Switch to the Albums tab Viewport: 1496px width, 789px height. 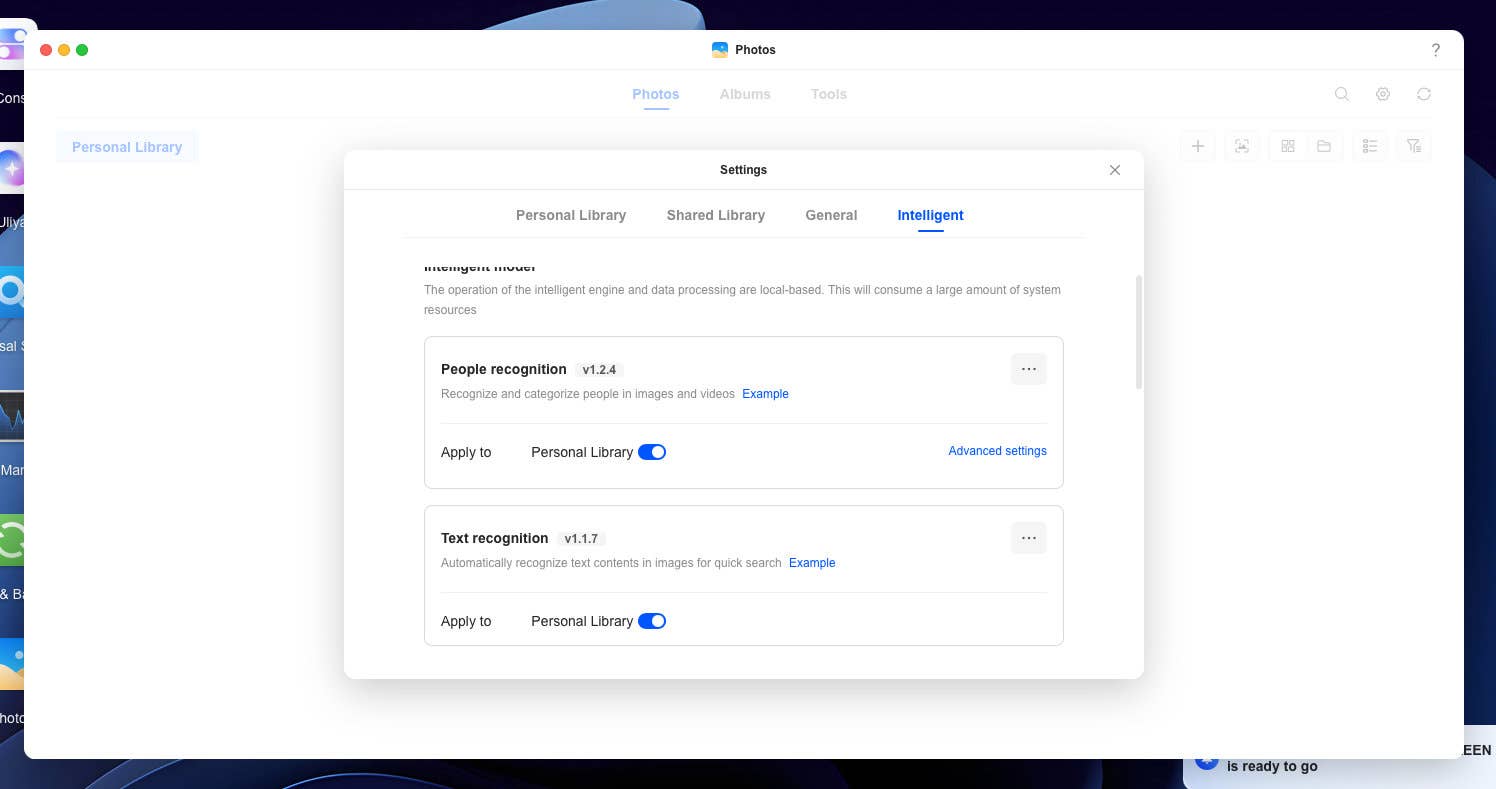point(745,94)
